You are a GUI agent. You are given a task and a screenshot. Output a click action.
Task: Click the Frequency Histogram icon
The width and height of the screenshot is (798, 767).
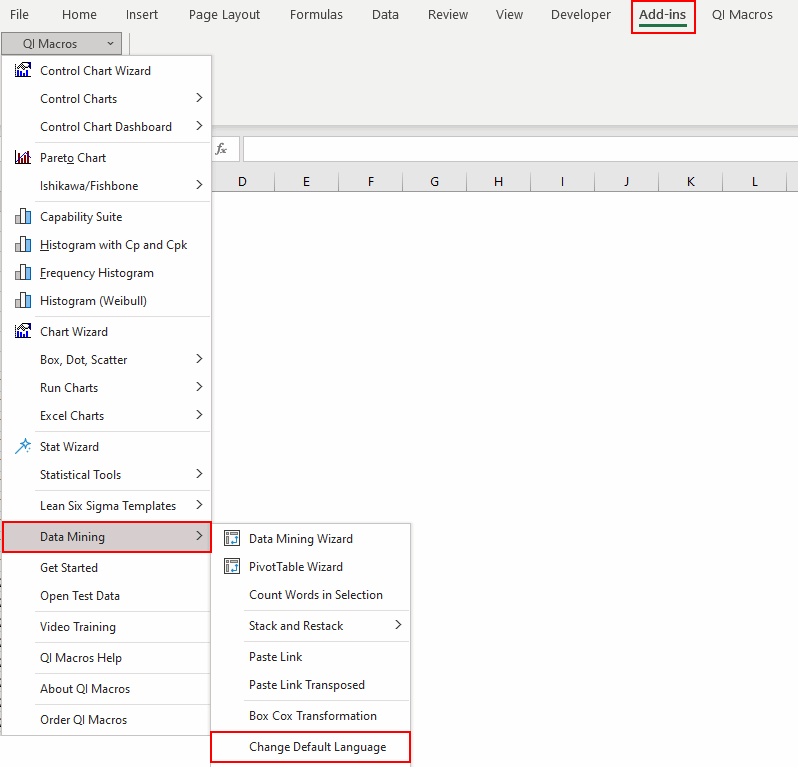pyautogui.click(x=23, y=272)
